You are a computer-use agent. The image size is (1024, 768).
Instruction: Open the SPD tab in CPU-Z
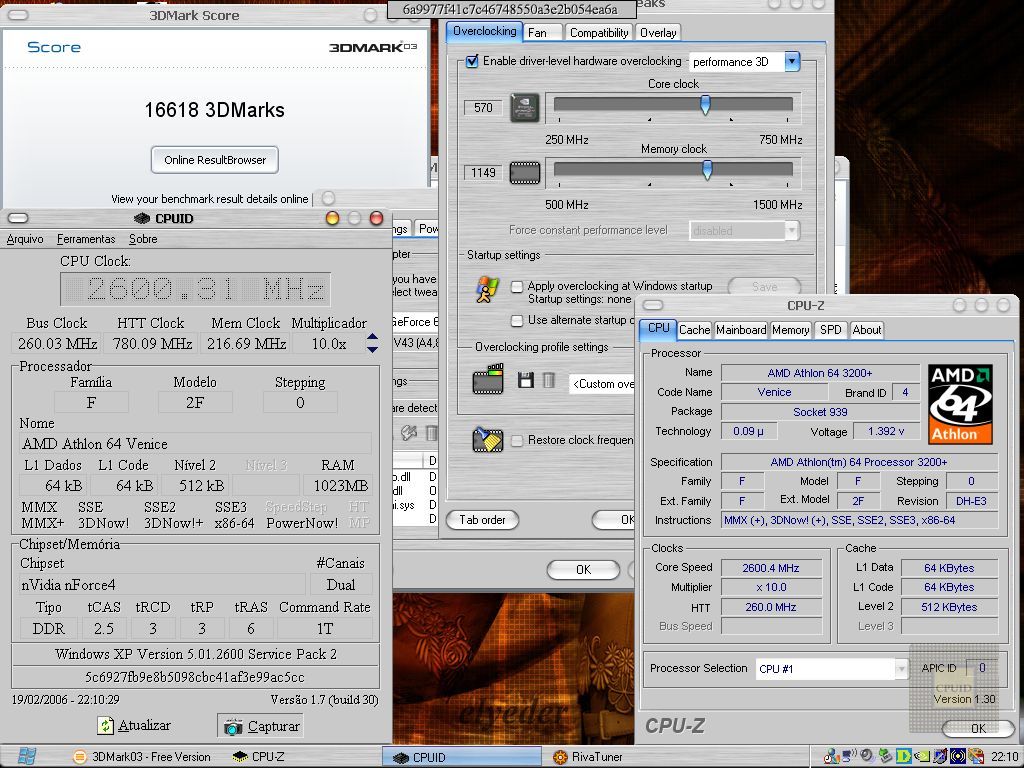(x=831, y=330)
